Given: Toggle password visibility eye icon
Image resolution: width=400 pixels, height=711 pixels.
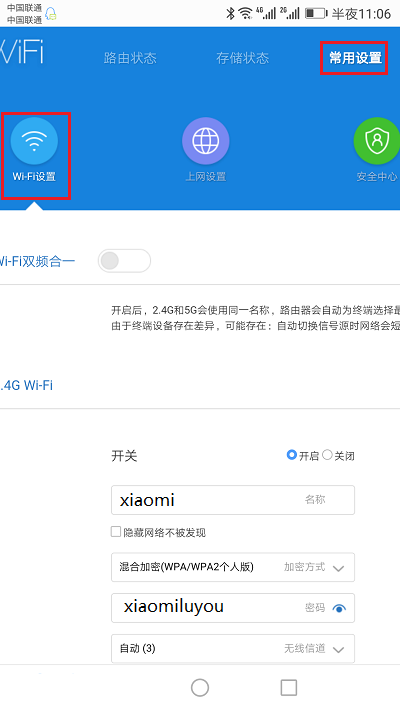Looking at the screenshot, I should [x=339, y=608].
